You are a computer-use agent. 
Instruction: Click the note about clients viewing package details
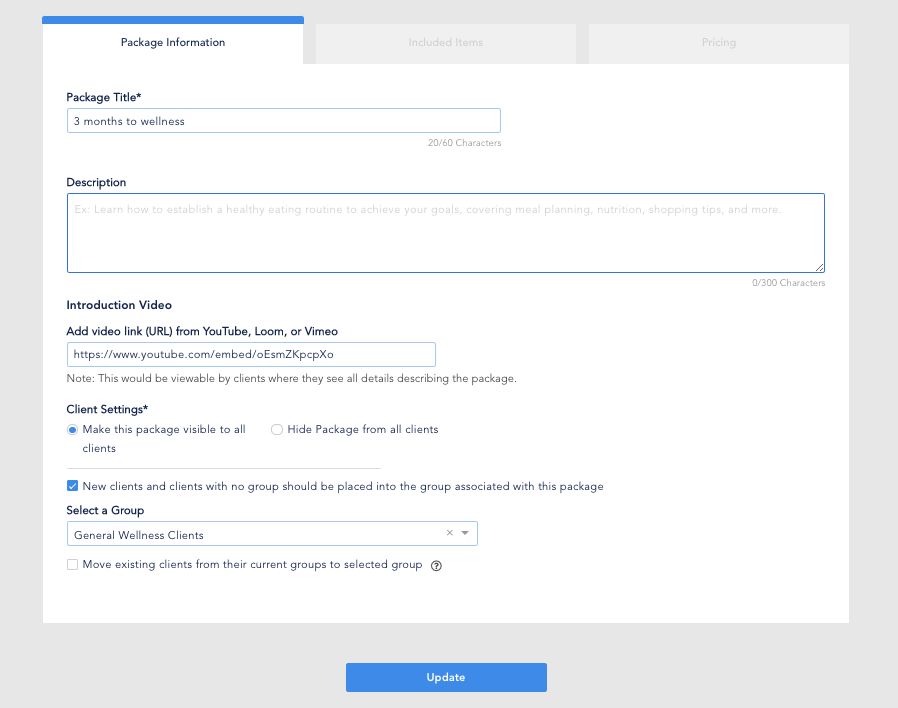pos(292,379)
